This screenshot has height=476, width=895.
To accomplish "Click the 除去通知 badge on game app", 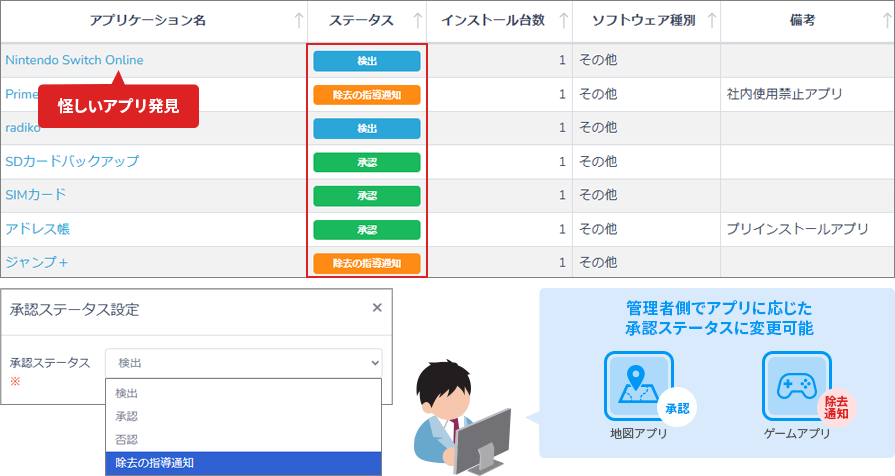I will 836,408.
